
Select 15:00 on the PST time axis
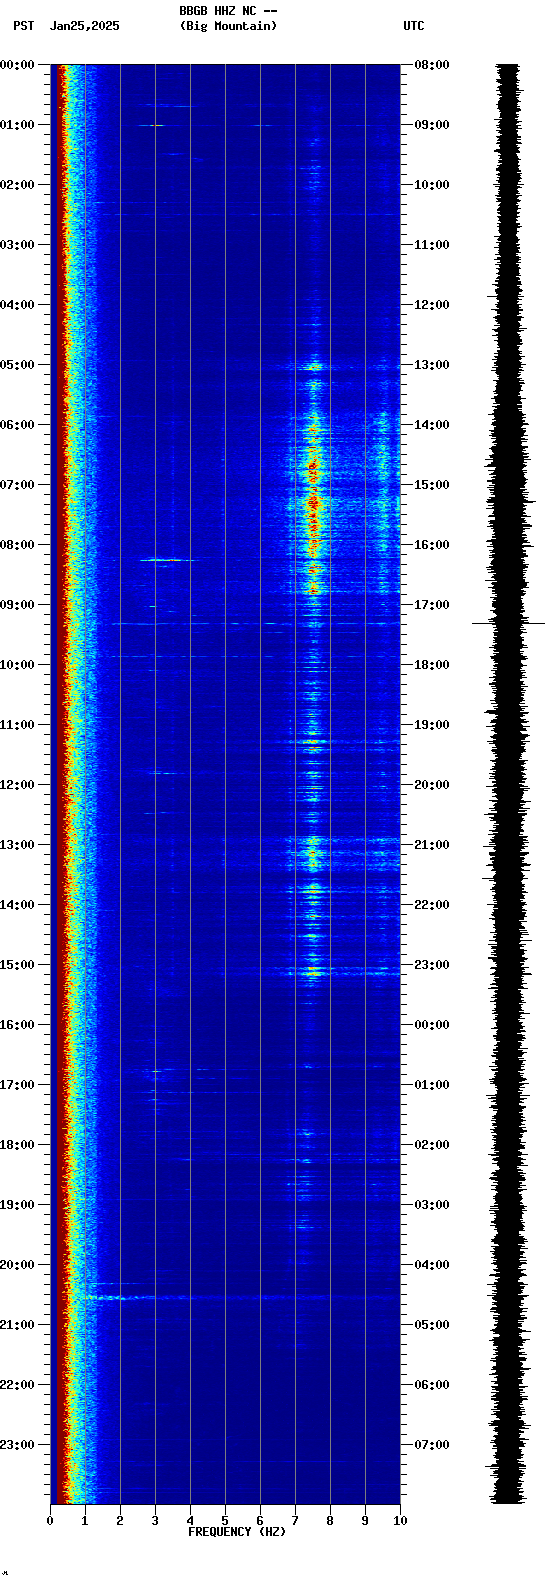[x=17, y=965]
